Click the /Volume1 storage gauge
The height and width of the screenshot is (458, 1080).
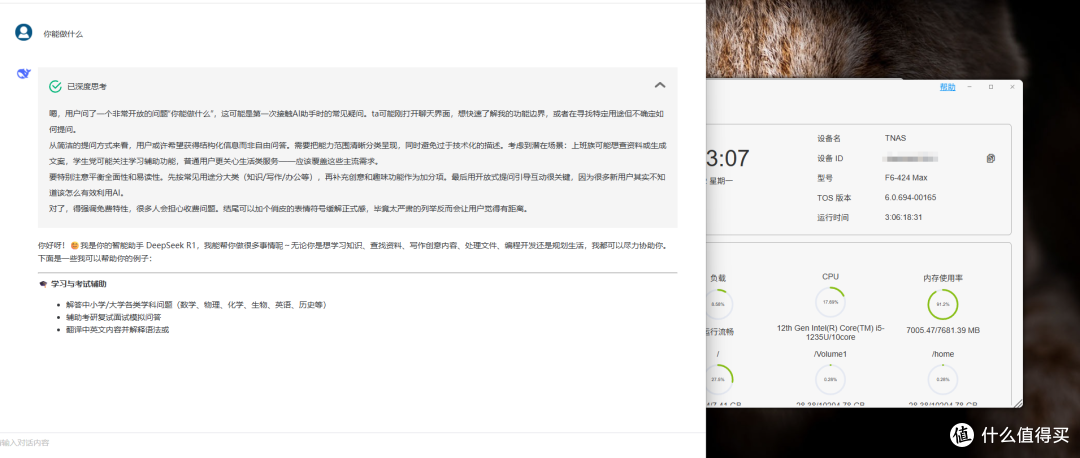[830, 379]
